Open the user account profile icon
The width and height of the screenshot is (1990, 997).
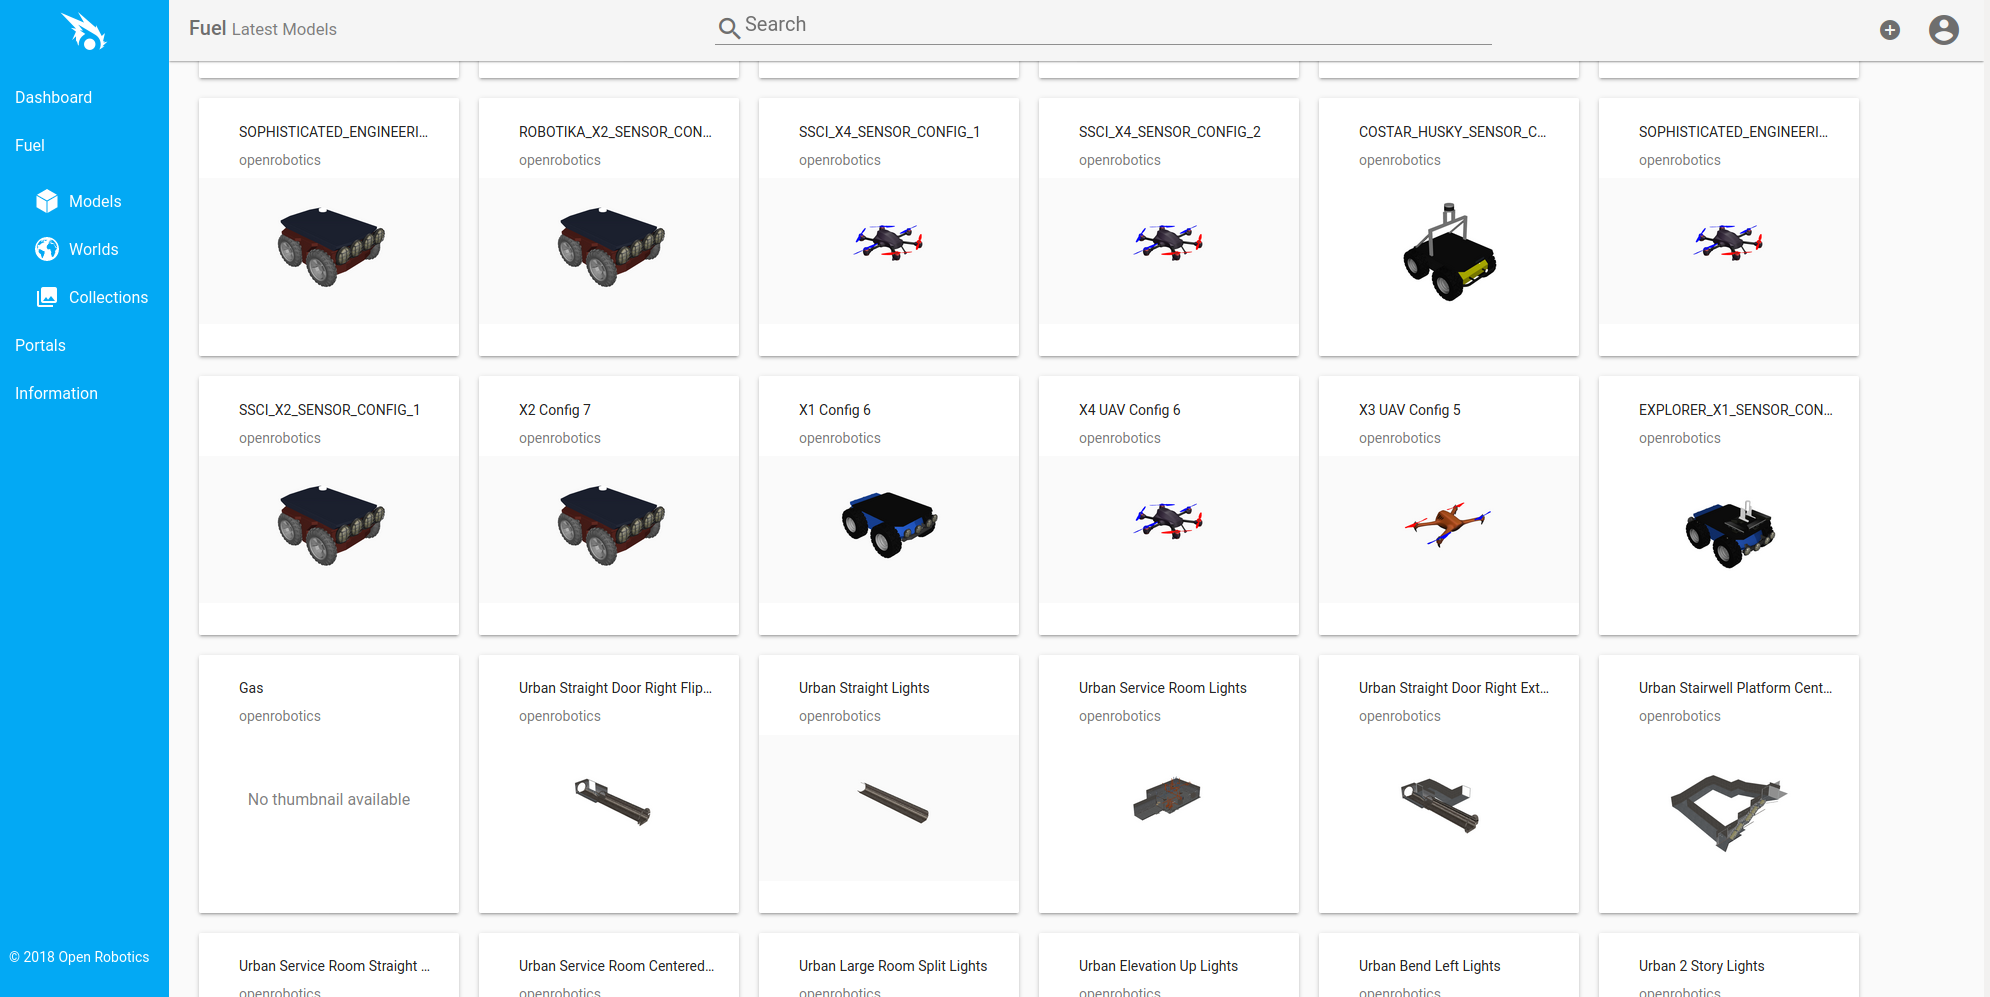pyautogui.click(x=1943, y=30)
